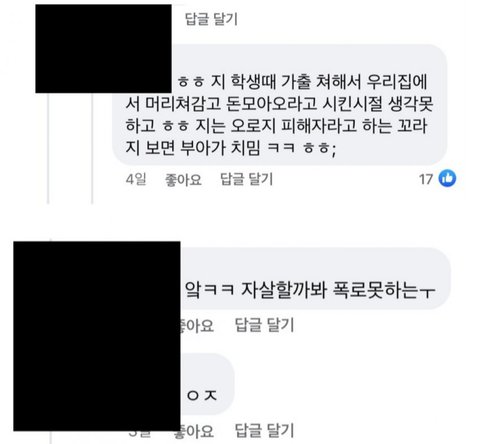480x444 pixels.
Task: Select the 악ㅋㅋ 자살할까봐 comment bubble
Action: (315, 278)
